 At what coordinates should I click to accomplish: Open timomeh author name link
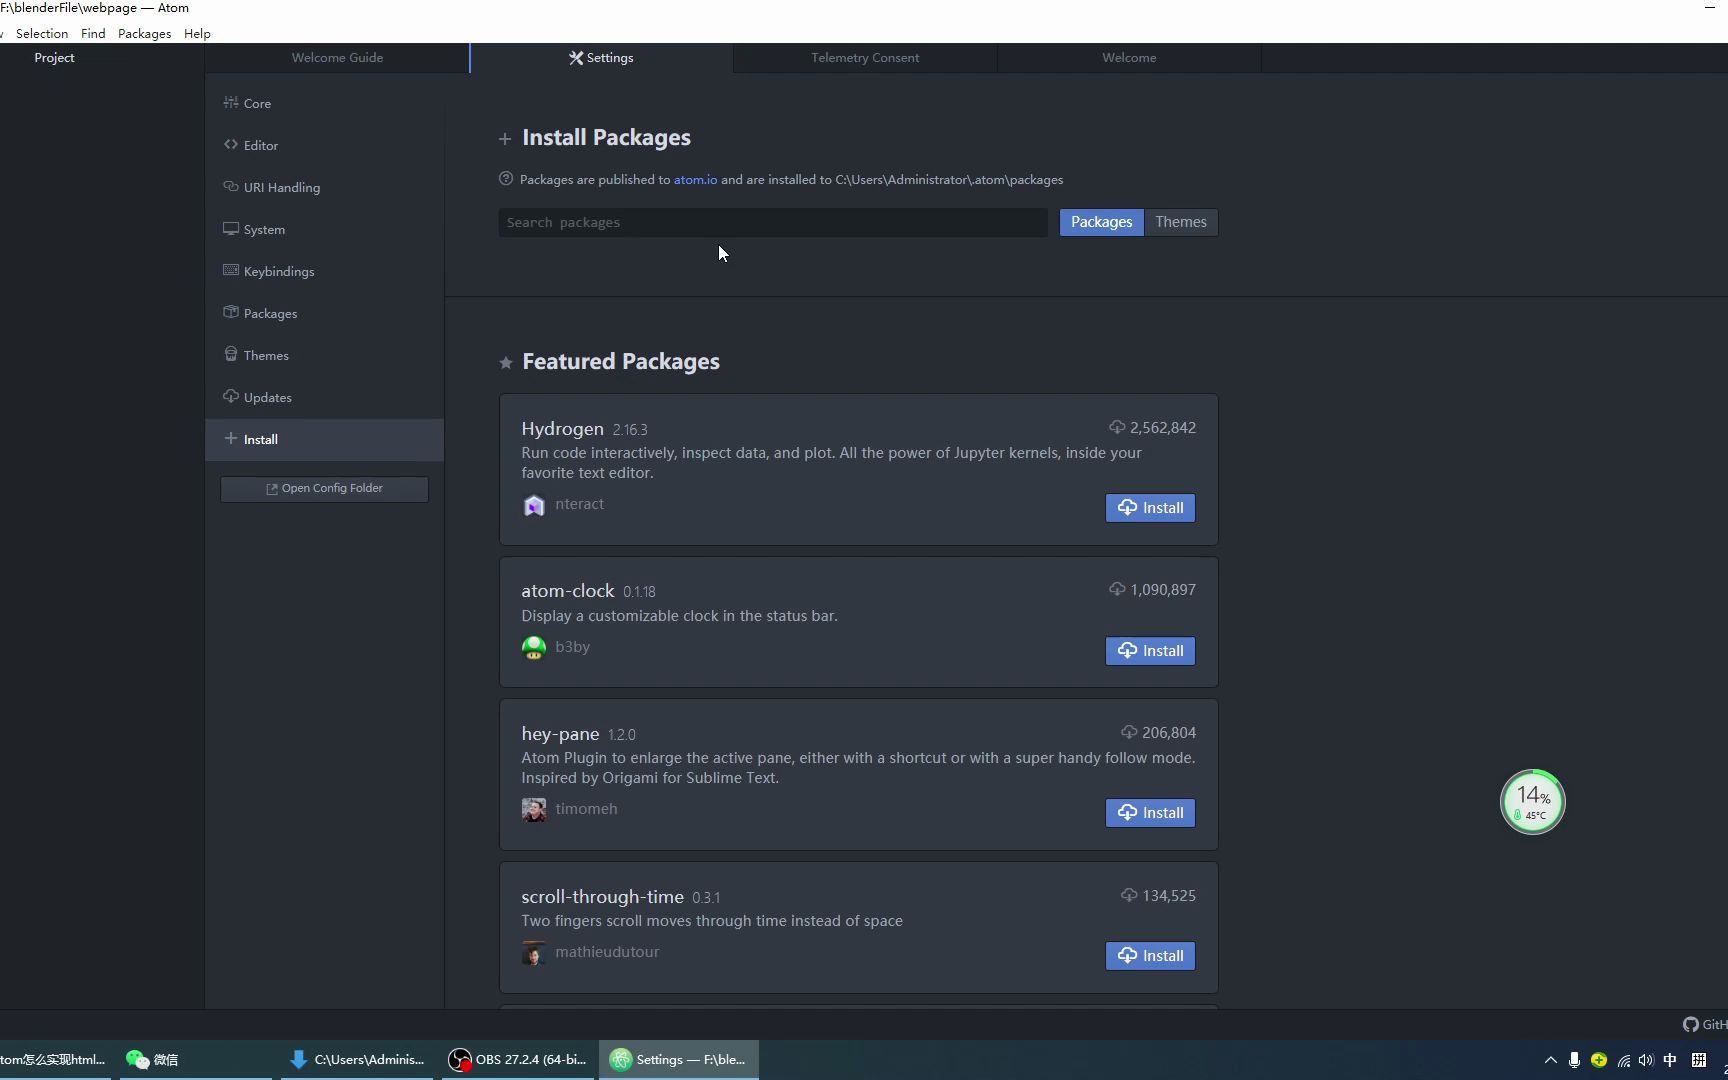tap(586, 809)
